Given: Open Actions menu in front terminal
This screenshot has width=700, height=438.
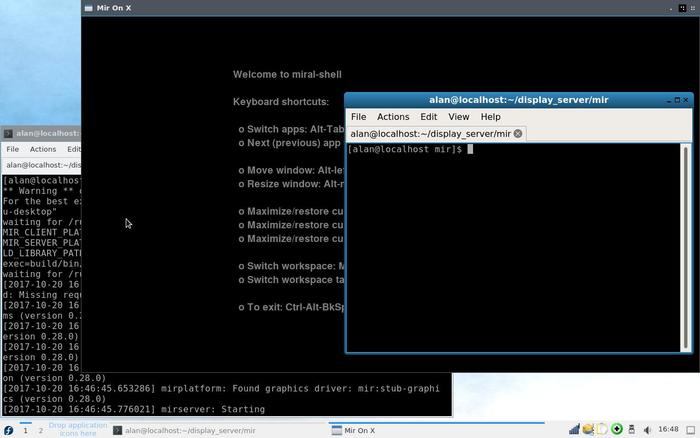Looking at the screenshot, I should click(393, 117).
